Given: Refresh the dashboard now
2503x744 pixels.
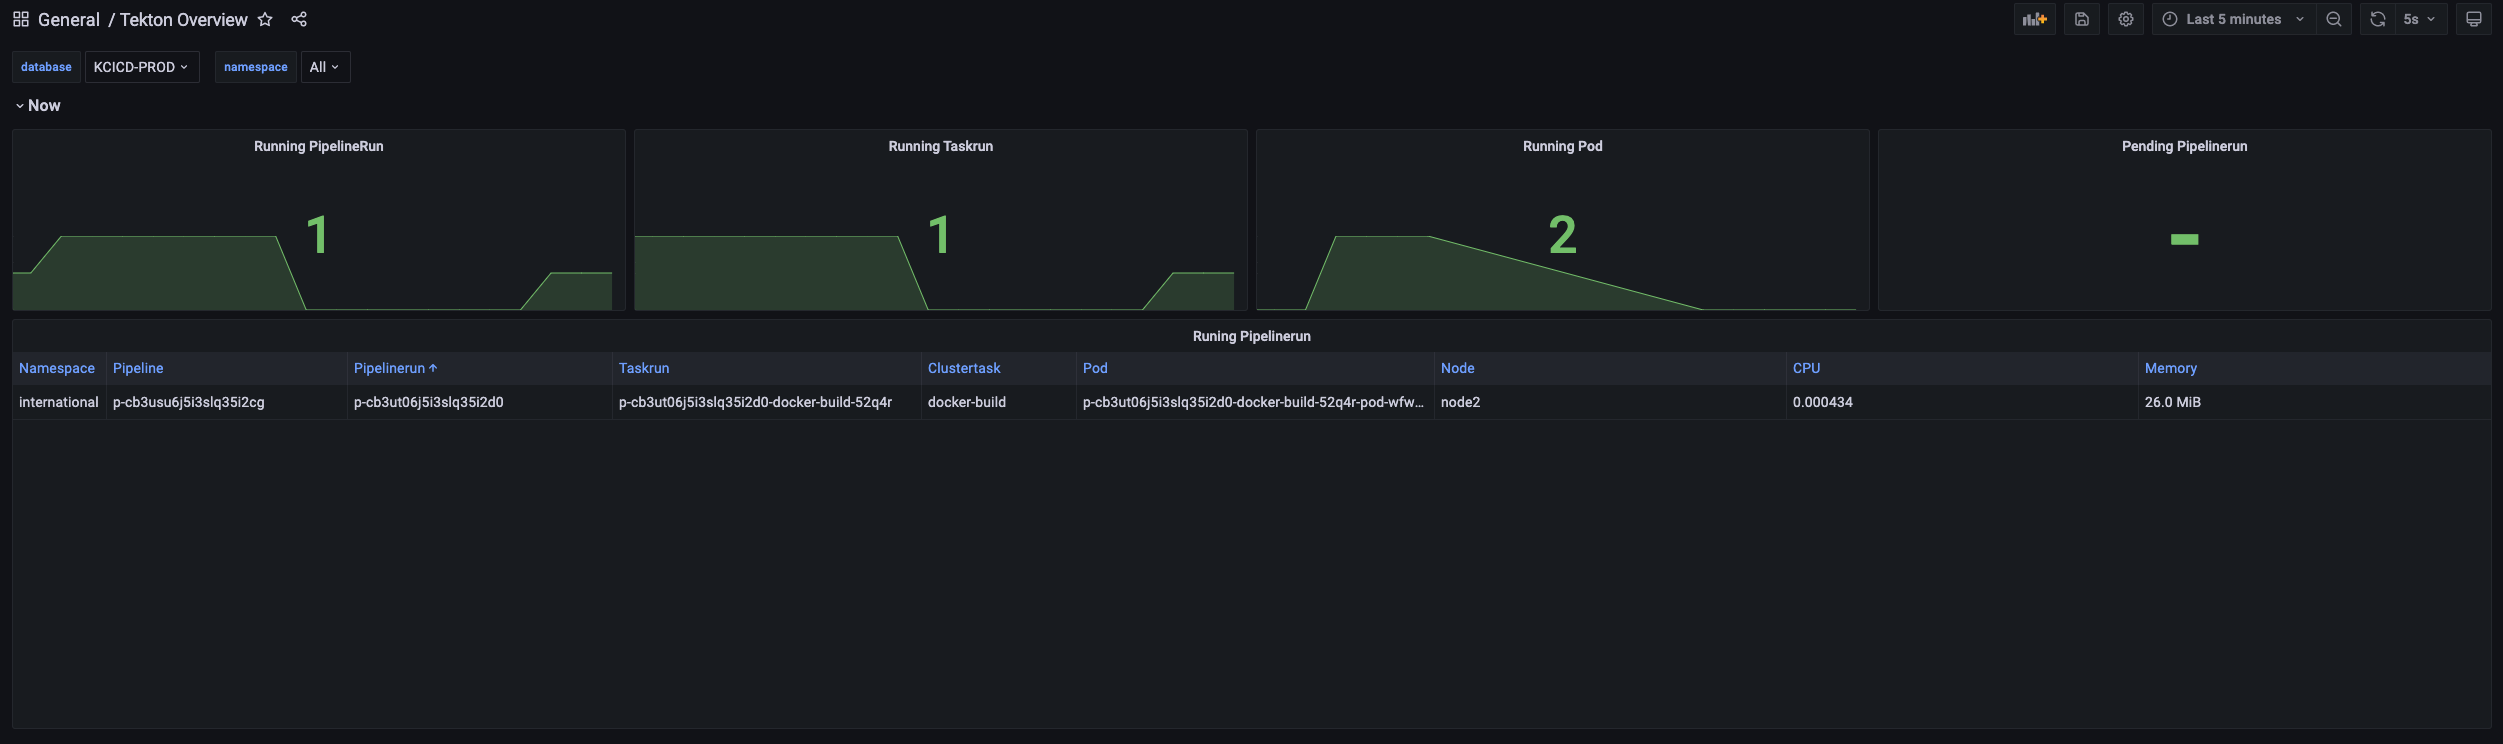Looking at the screenshot, I should point(2378,19).
